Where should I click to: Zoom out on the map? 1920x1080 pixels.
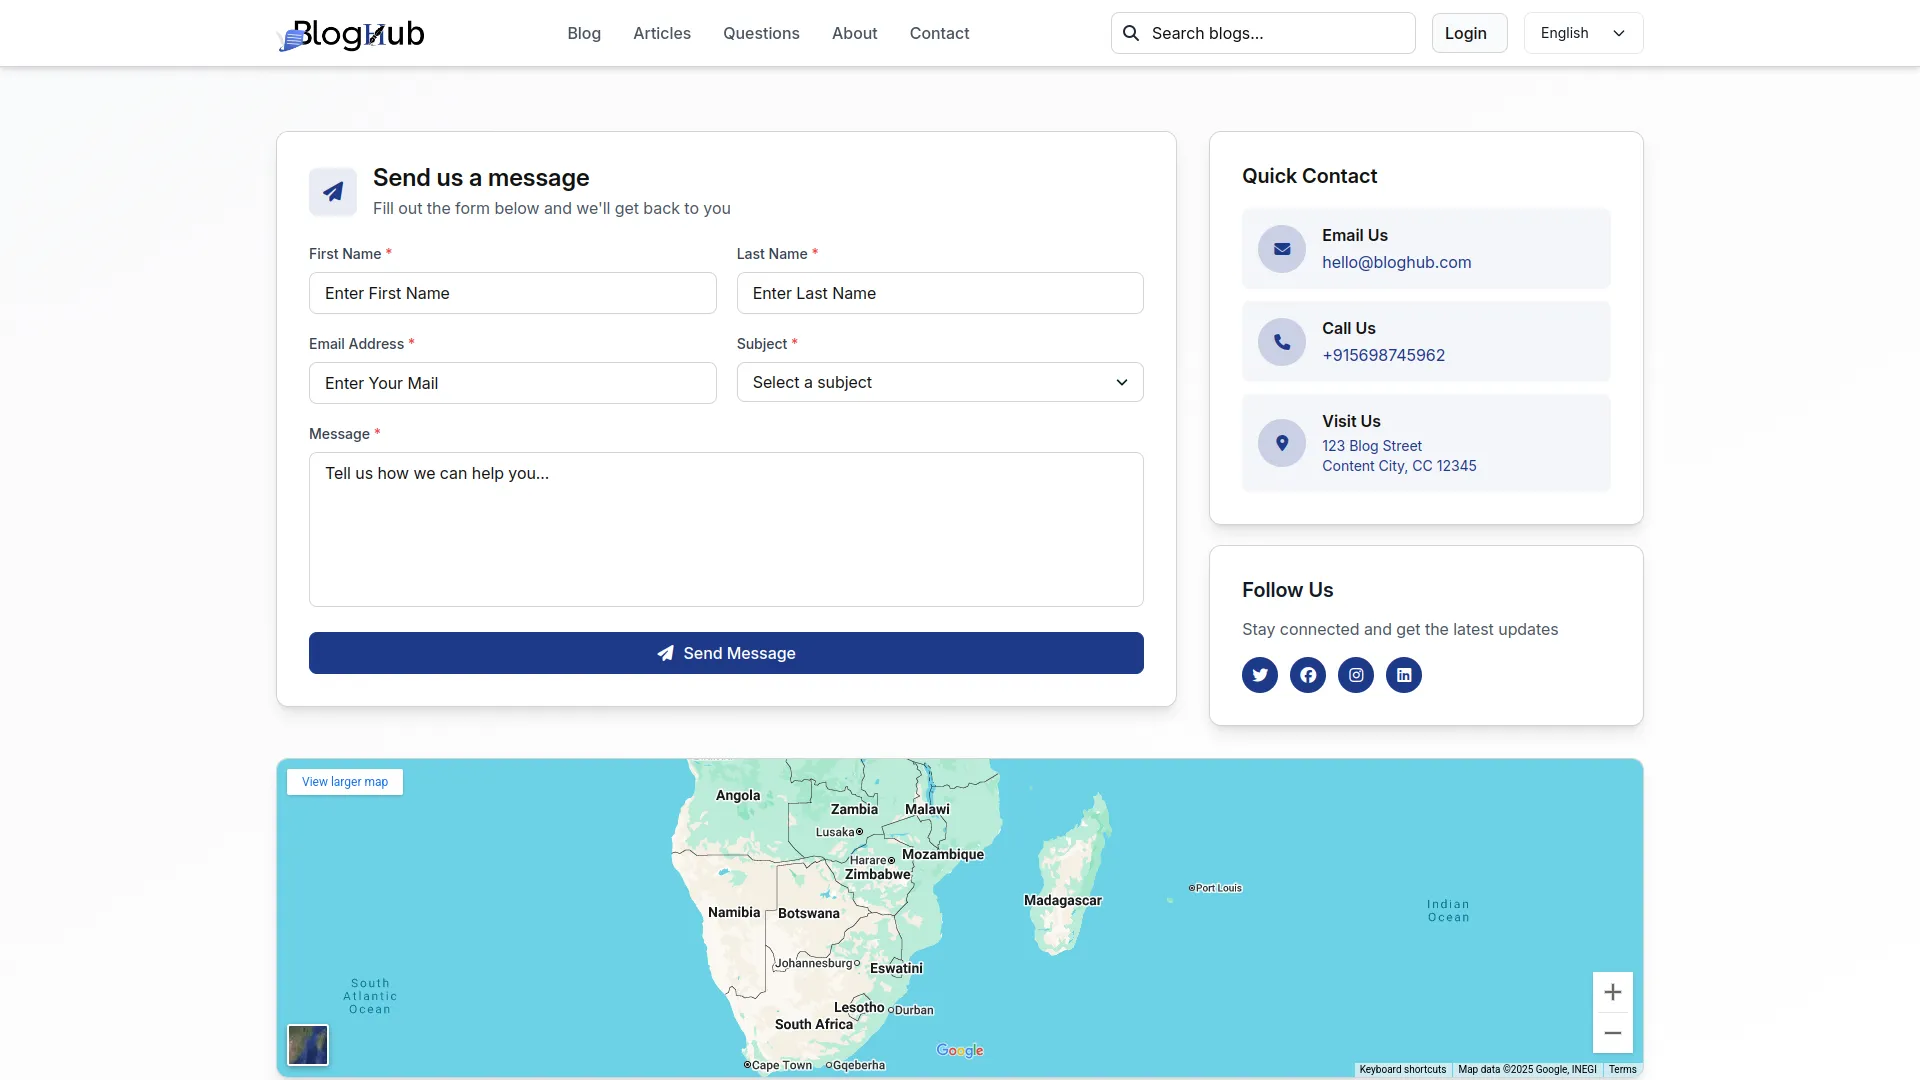coord(1612,1033)
